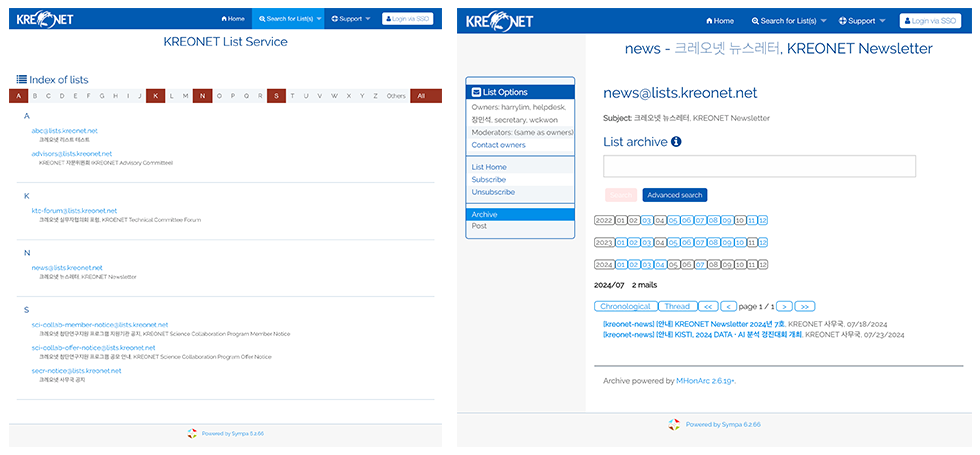The width and height of the screenshot is (980, 455).
Task: Select index letter A tab
Action: [19, 96]
